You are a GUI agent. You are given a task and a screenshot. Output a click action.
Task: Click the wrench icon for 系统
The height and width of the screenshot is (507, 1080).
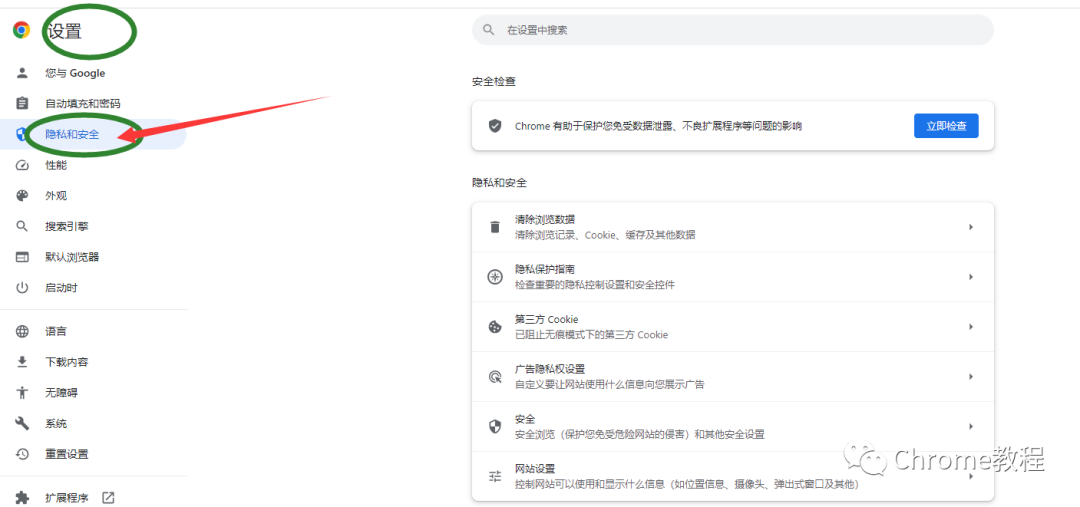click(x=22, y=423)
